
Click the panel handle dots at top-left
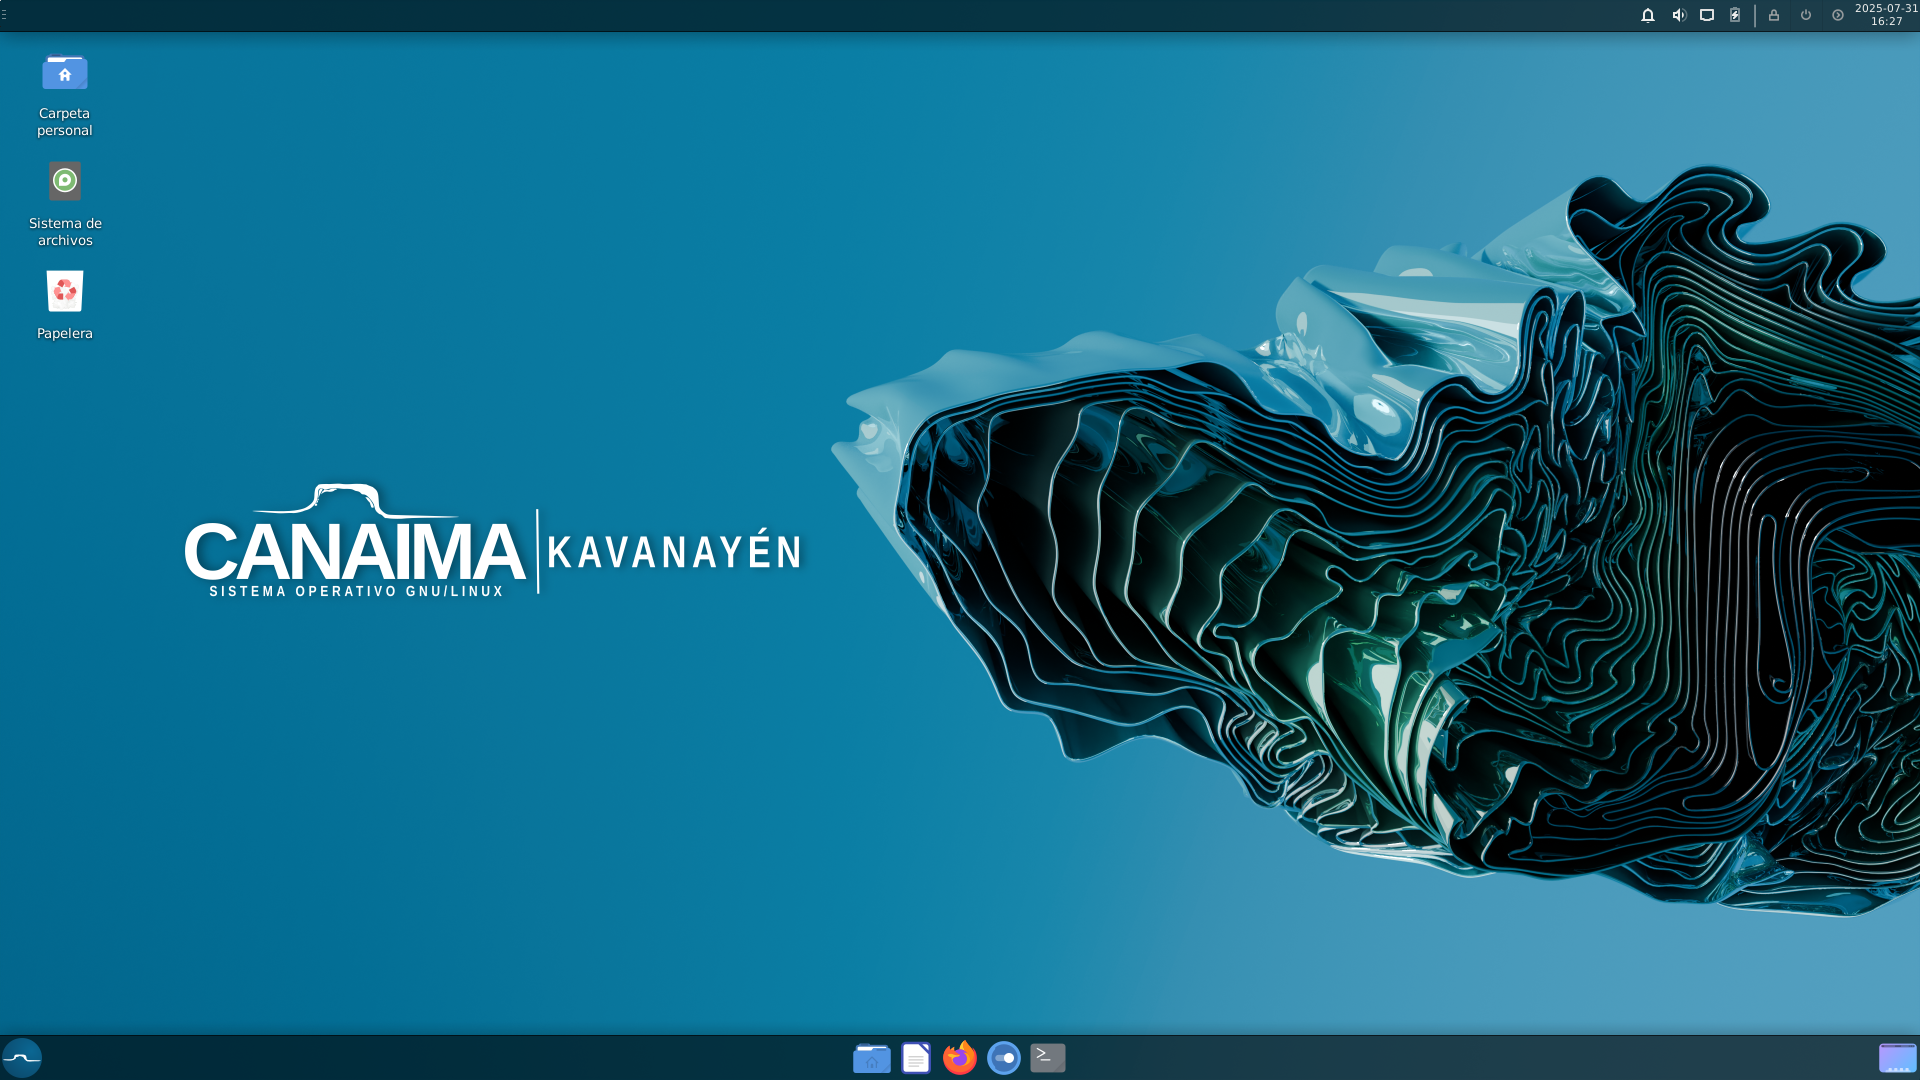[4, 15]
